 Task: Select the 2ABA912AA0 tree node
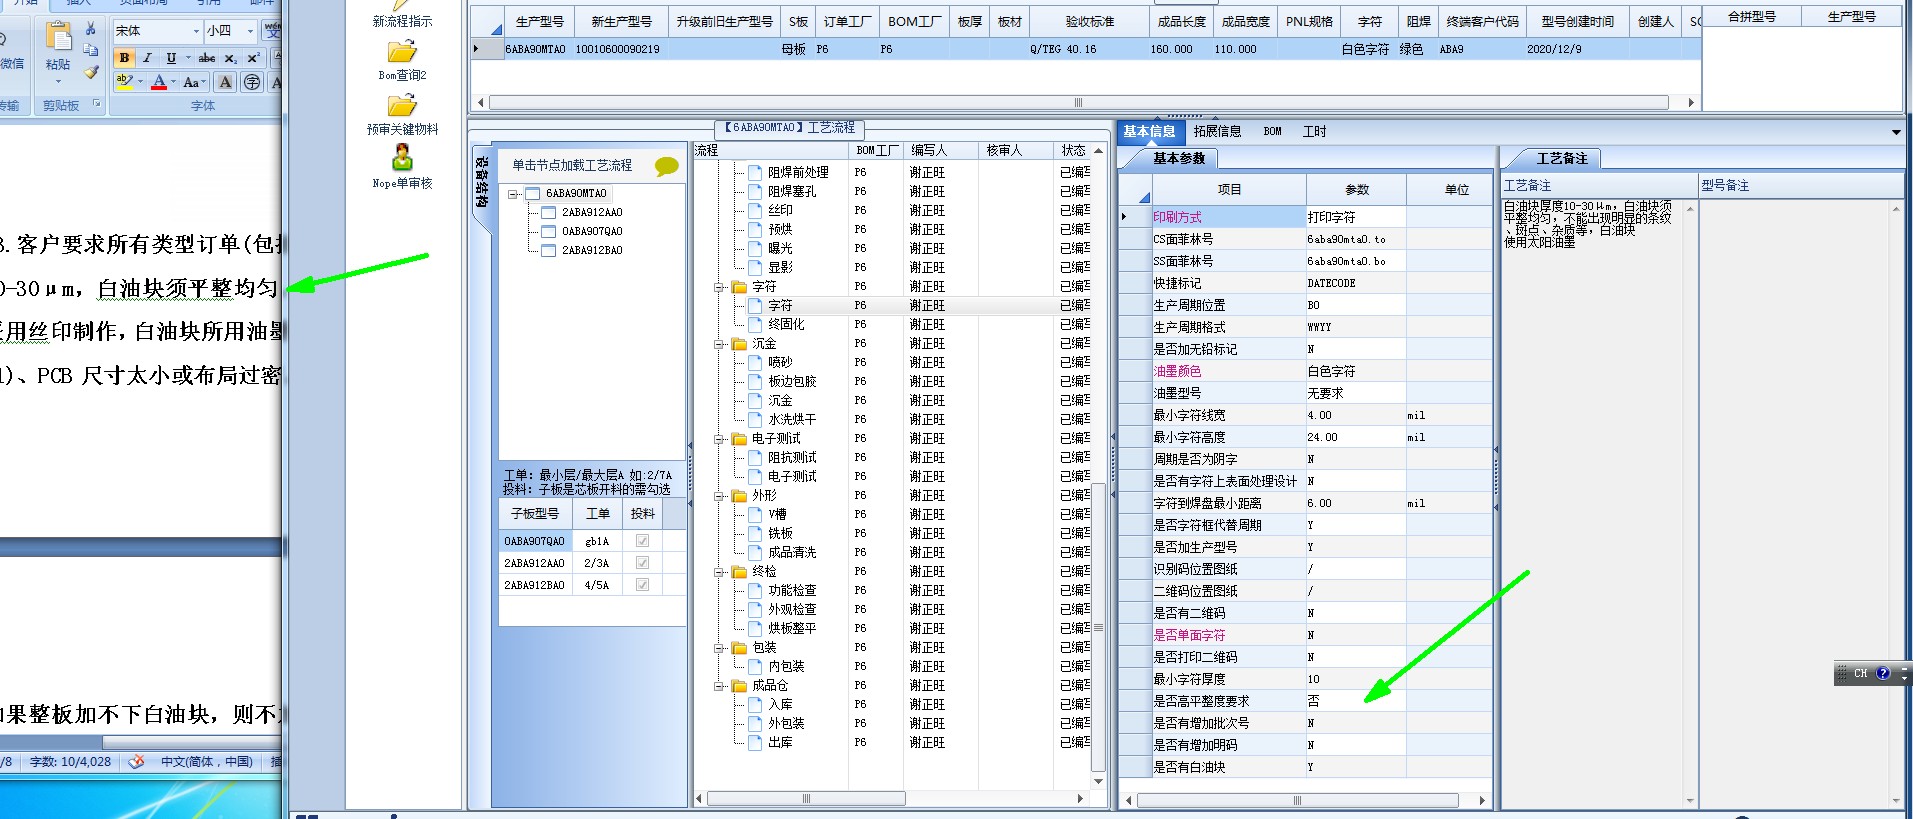tap(592, 213)
